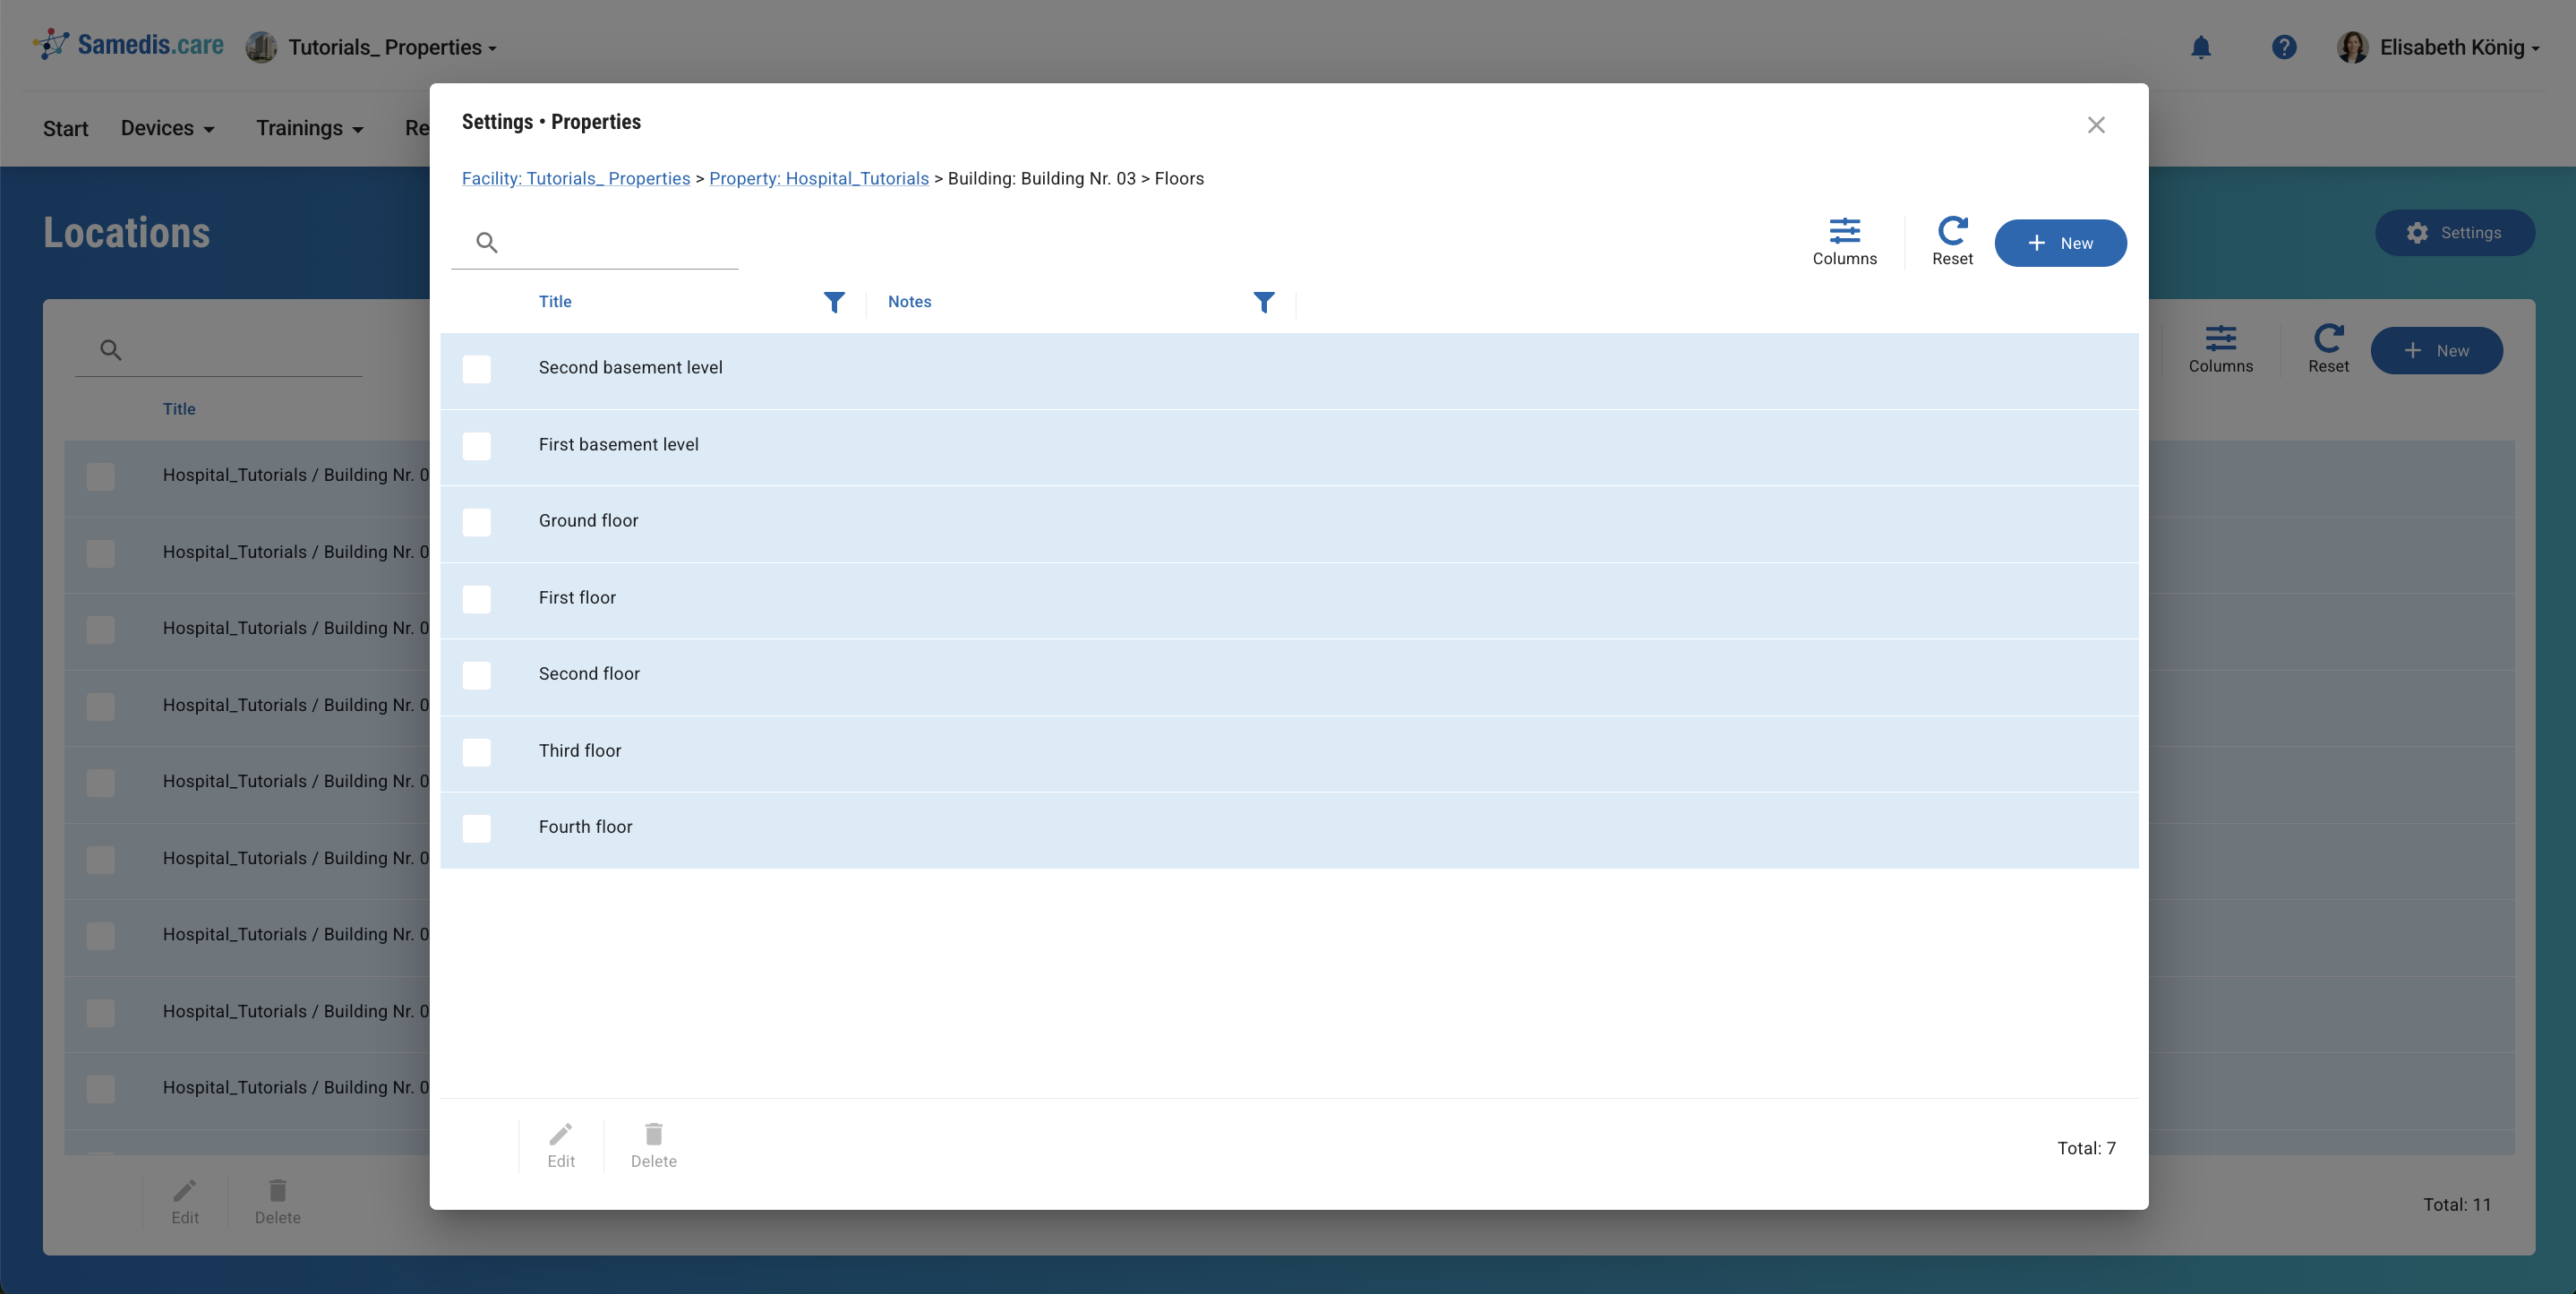2576x1294 pixels.
Task: Select the Ground floor row checkbox
Action: click(x=477, y=522)
